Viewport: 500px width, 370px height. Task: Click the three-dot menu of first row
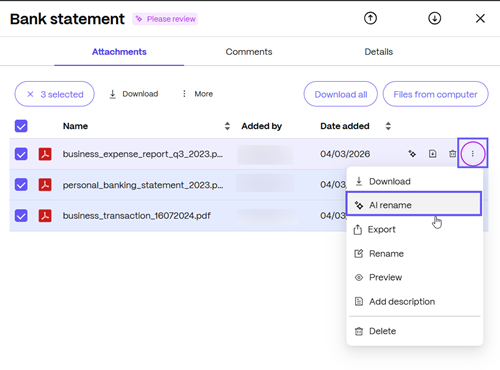point(473,154)
